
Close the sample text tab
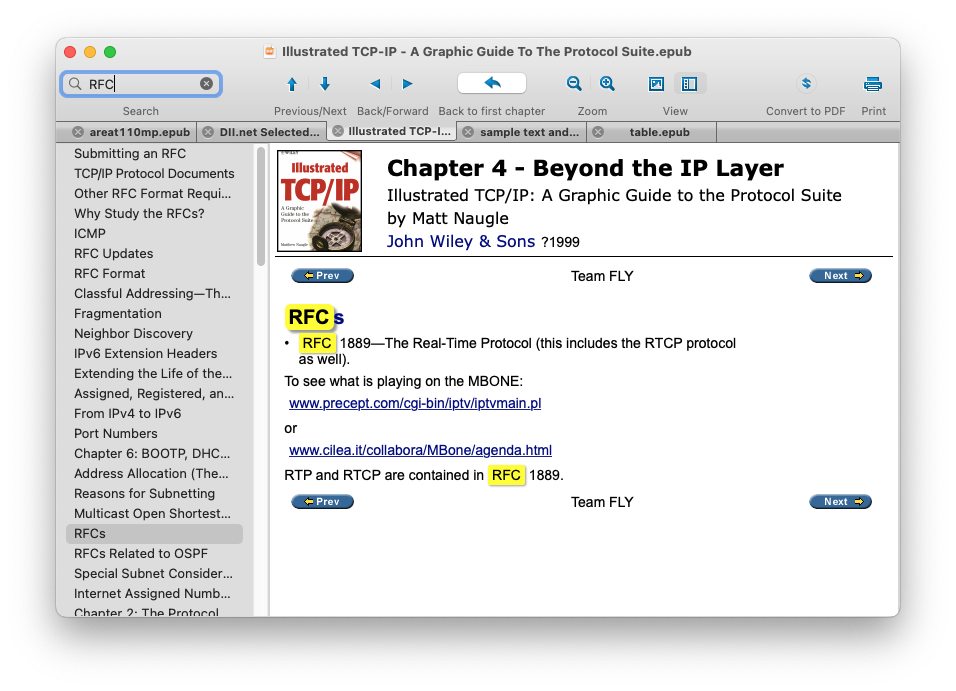coord(467,132)
